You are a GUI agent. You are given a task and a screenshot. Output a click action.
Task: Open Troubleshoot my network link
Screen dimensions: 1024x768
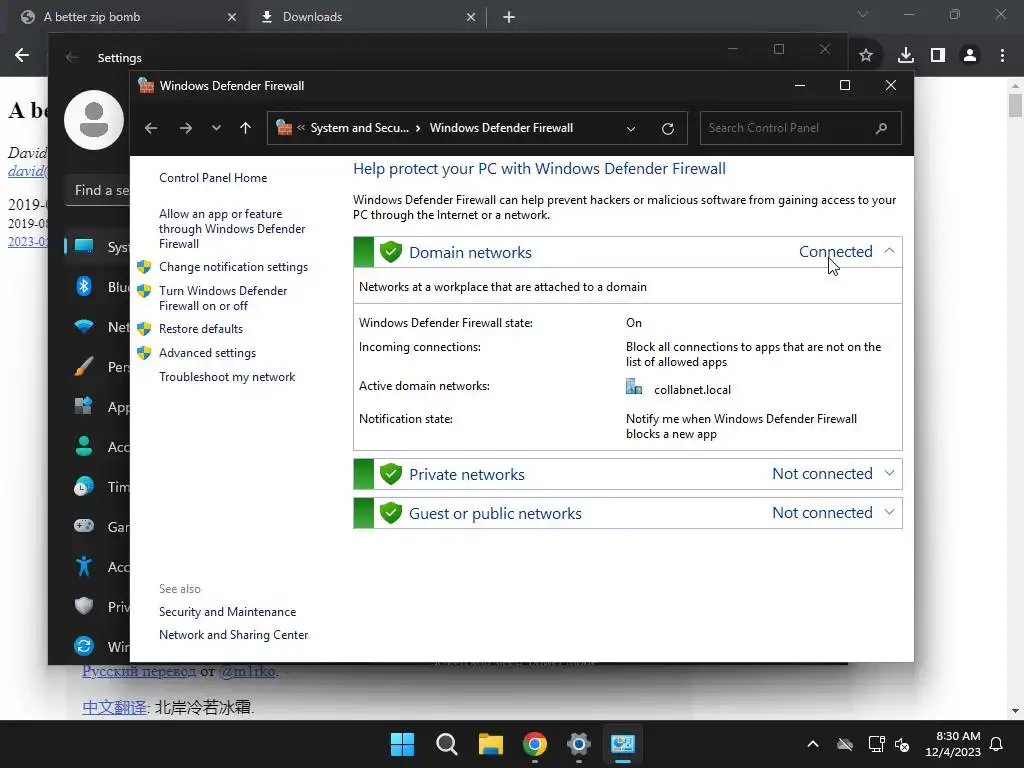[x=227, y=377]
